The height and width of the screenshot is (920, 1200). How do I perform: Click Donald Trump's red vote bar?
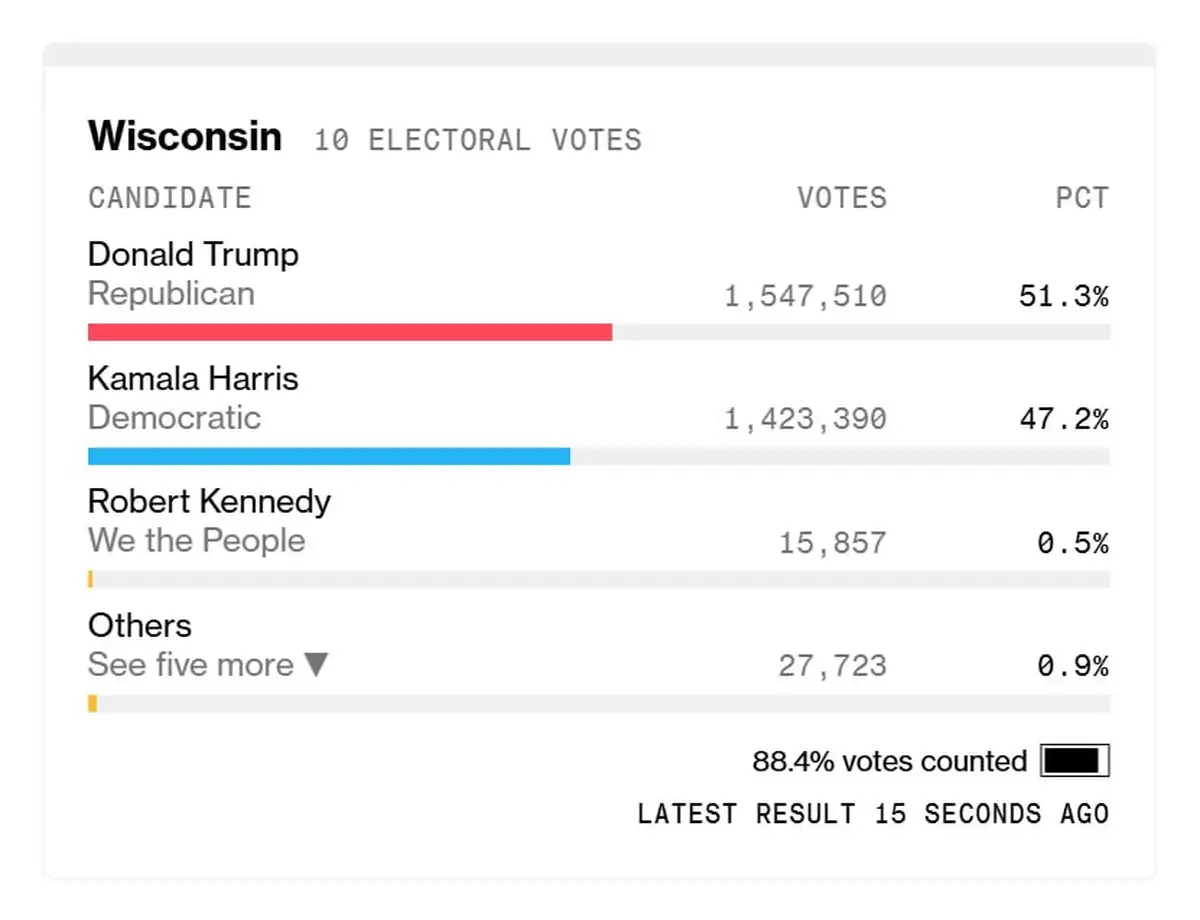point(350,332)
